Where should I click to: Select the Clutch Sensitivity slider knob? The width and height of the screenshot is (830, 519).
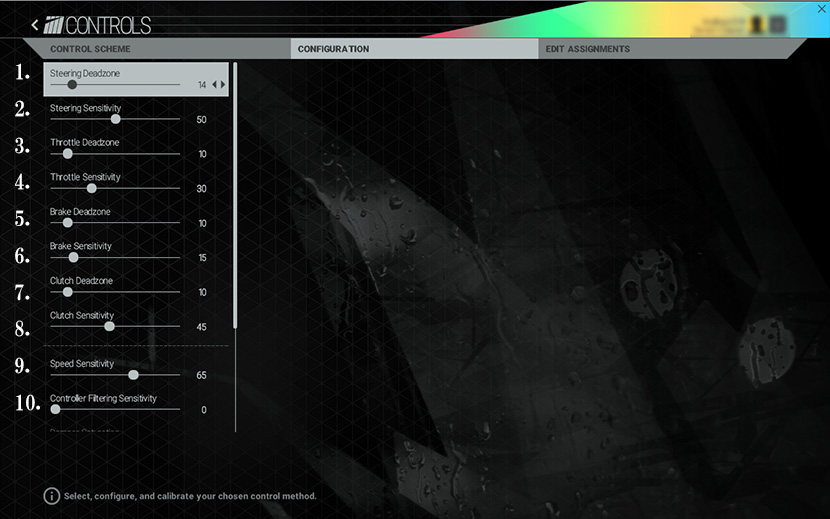tap(110, 326)
